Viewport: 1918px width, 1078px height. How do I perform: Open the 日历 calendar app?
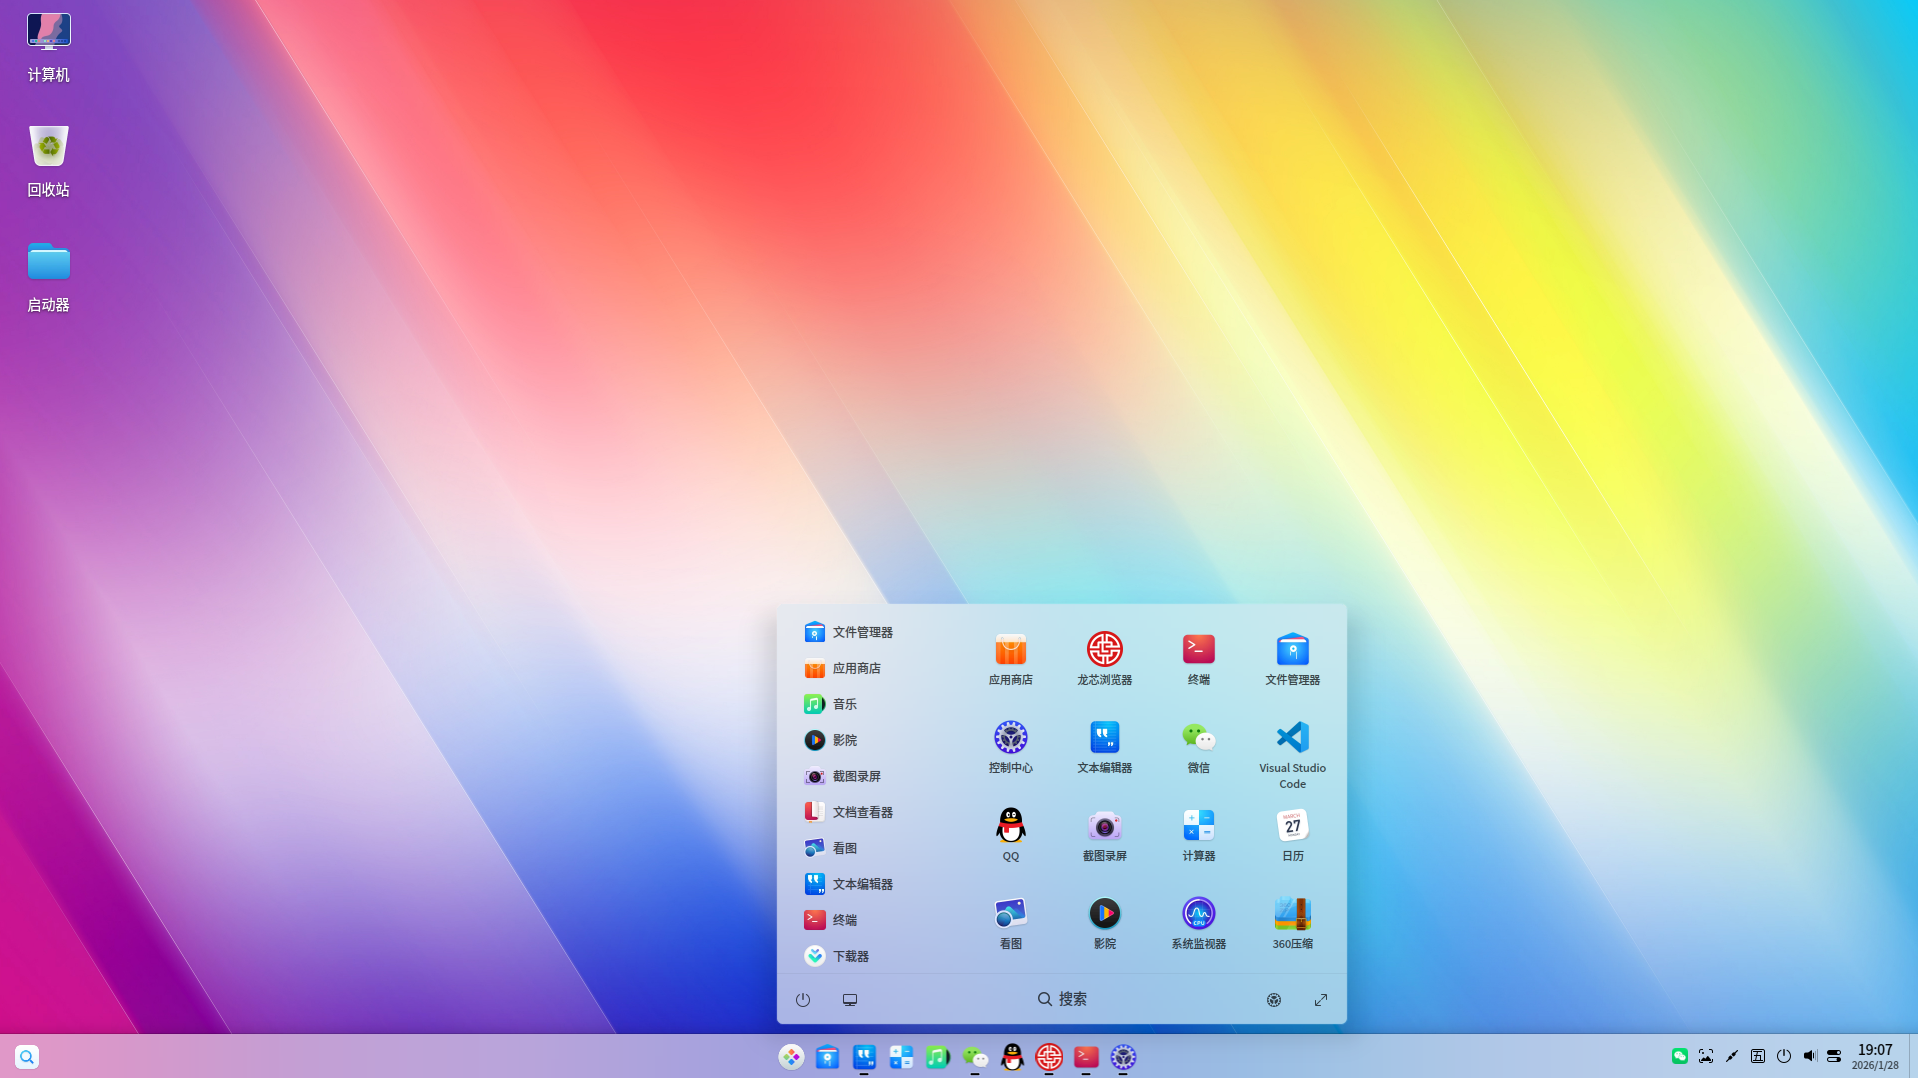click(x=1292, y=826)
